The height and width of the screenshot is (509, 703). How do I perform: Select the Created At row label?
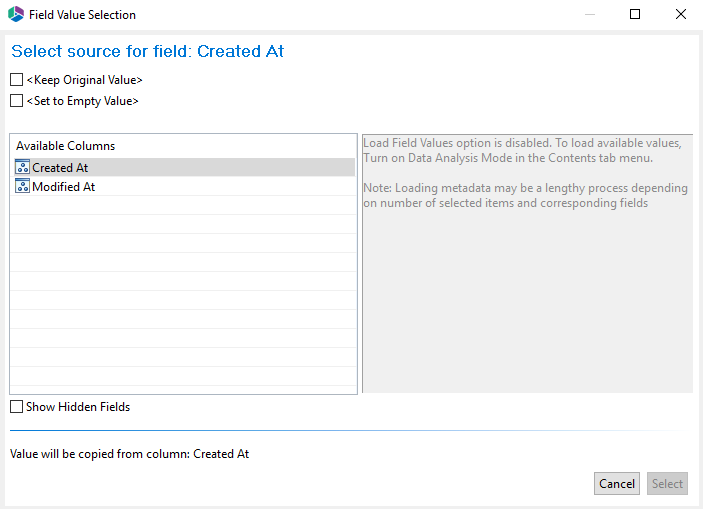(60, 168)
